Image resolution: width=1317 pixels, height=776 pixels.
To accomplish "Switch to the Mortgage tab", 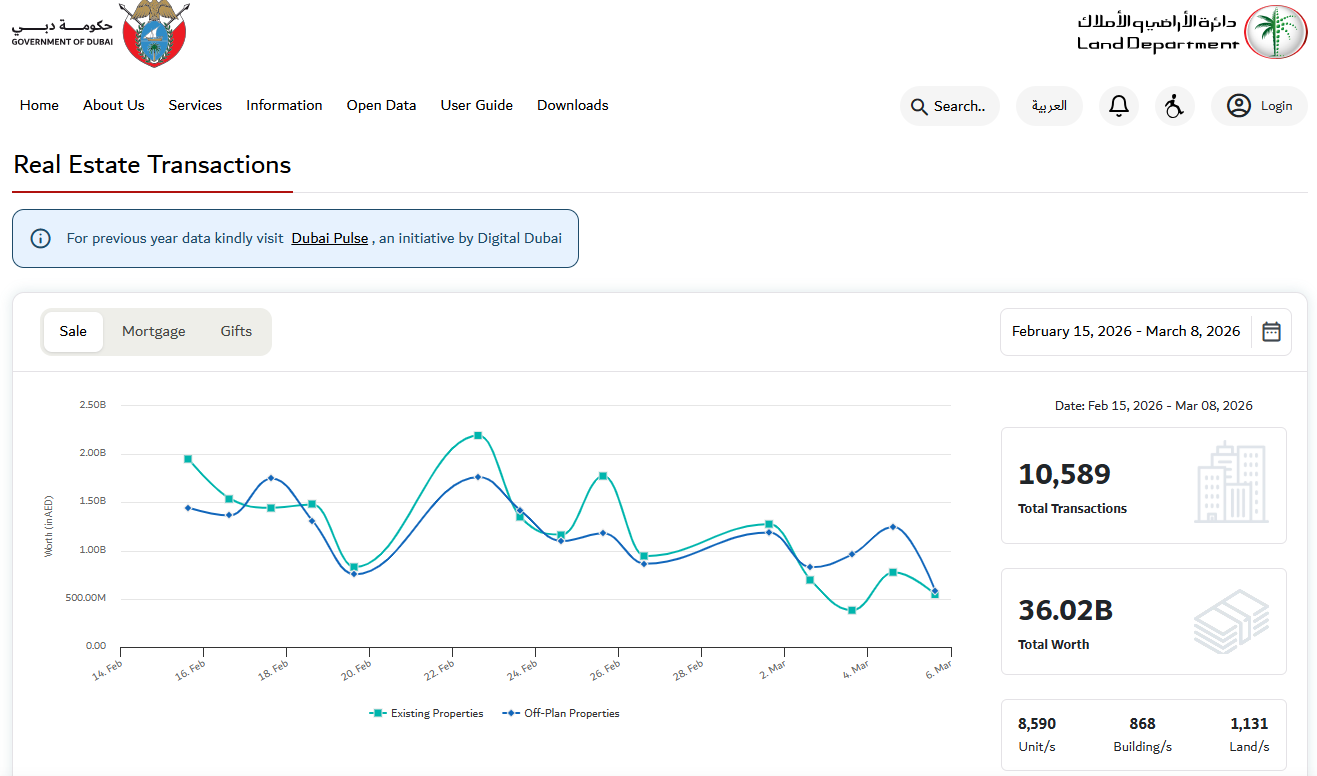I will [x=153, y=332].
